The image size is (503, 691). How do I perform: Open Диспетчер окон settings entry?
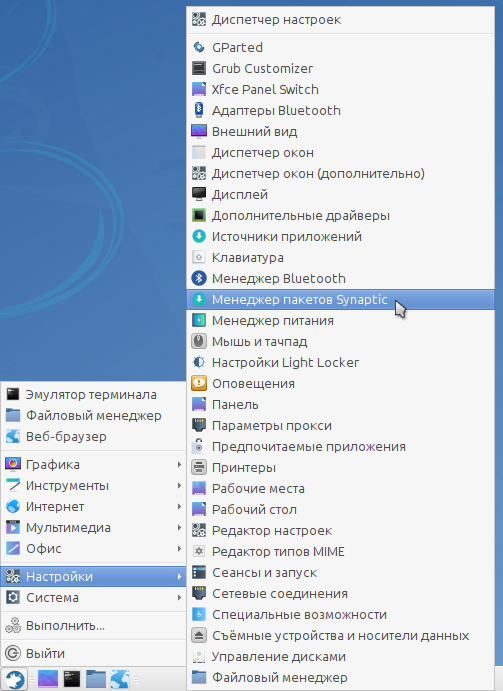coord(340,152)
